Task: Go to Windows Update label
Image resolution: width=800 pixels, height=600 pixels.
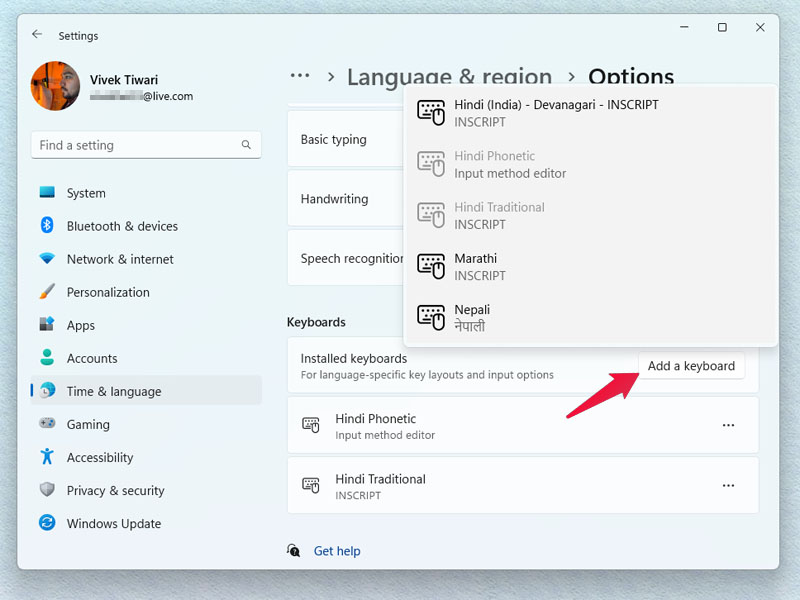Action: point(114,523)
